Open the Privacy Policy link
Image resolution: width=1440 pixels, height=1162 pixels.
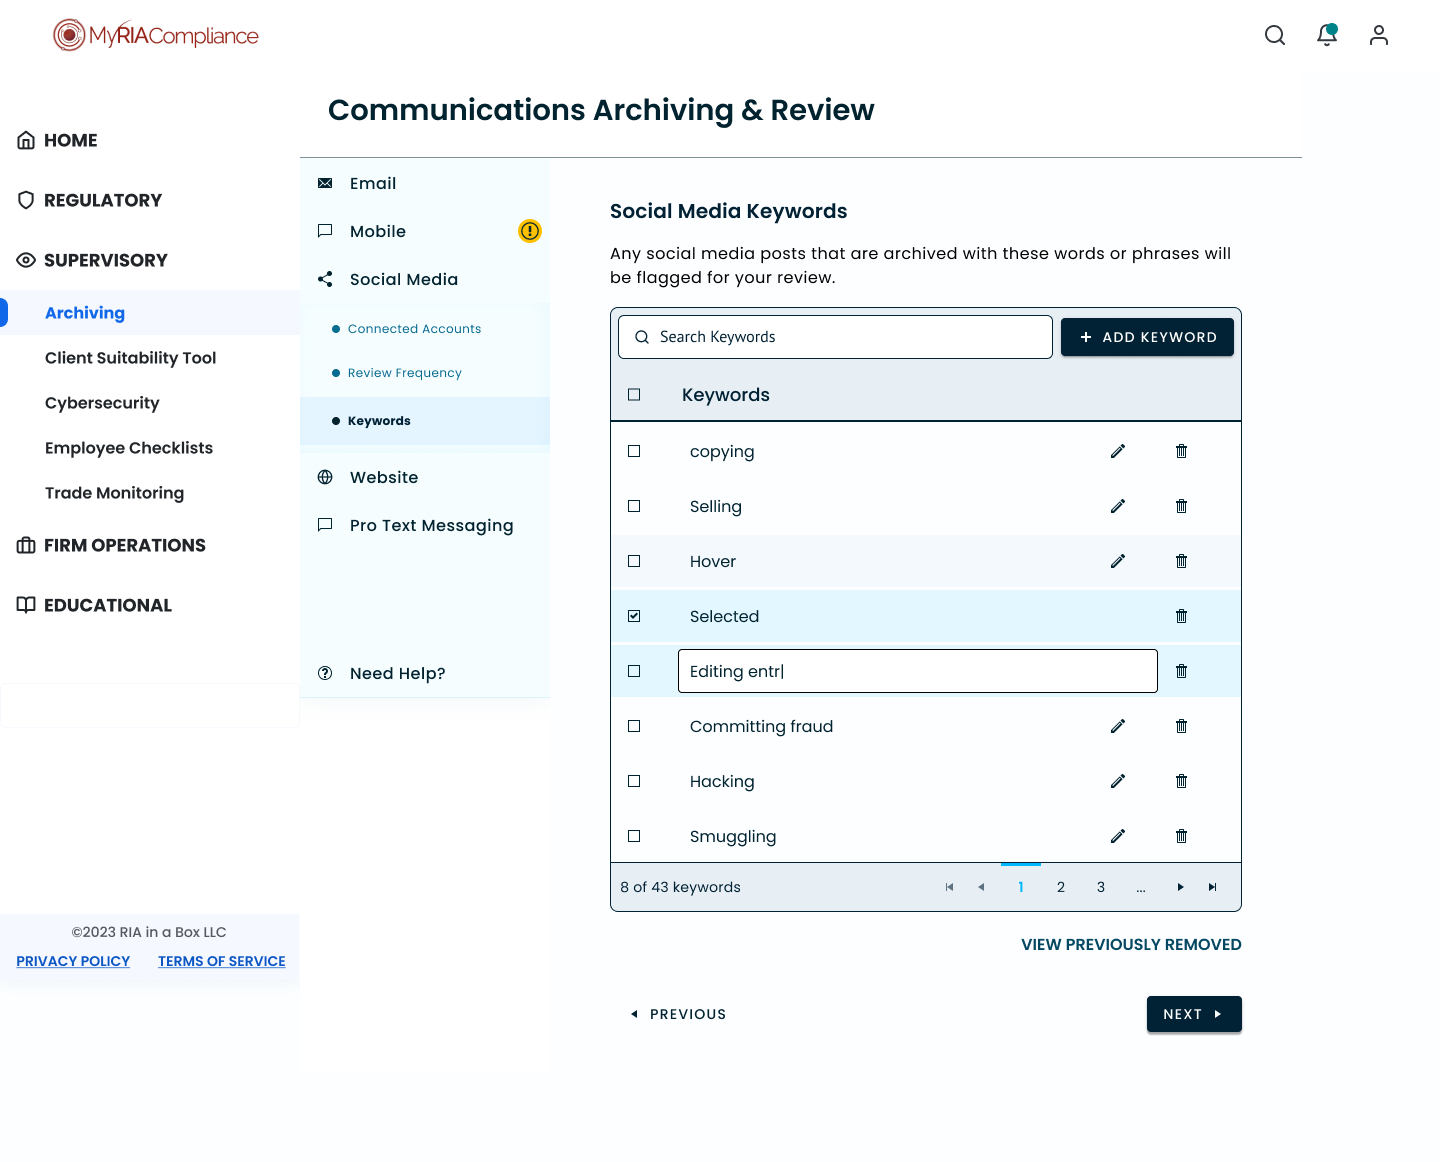tap(73, 961)
